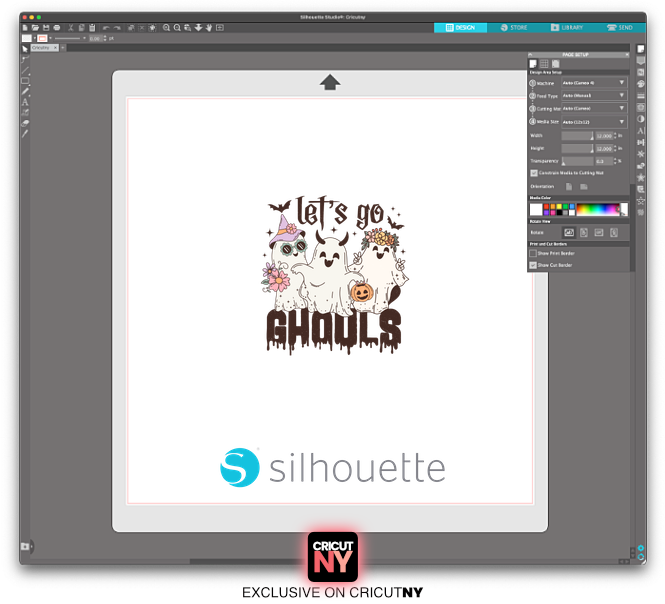Toggle Constrain Media to Cutting Mat checkbox

[534, 173]
